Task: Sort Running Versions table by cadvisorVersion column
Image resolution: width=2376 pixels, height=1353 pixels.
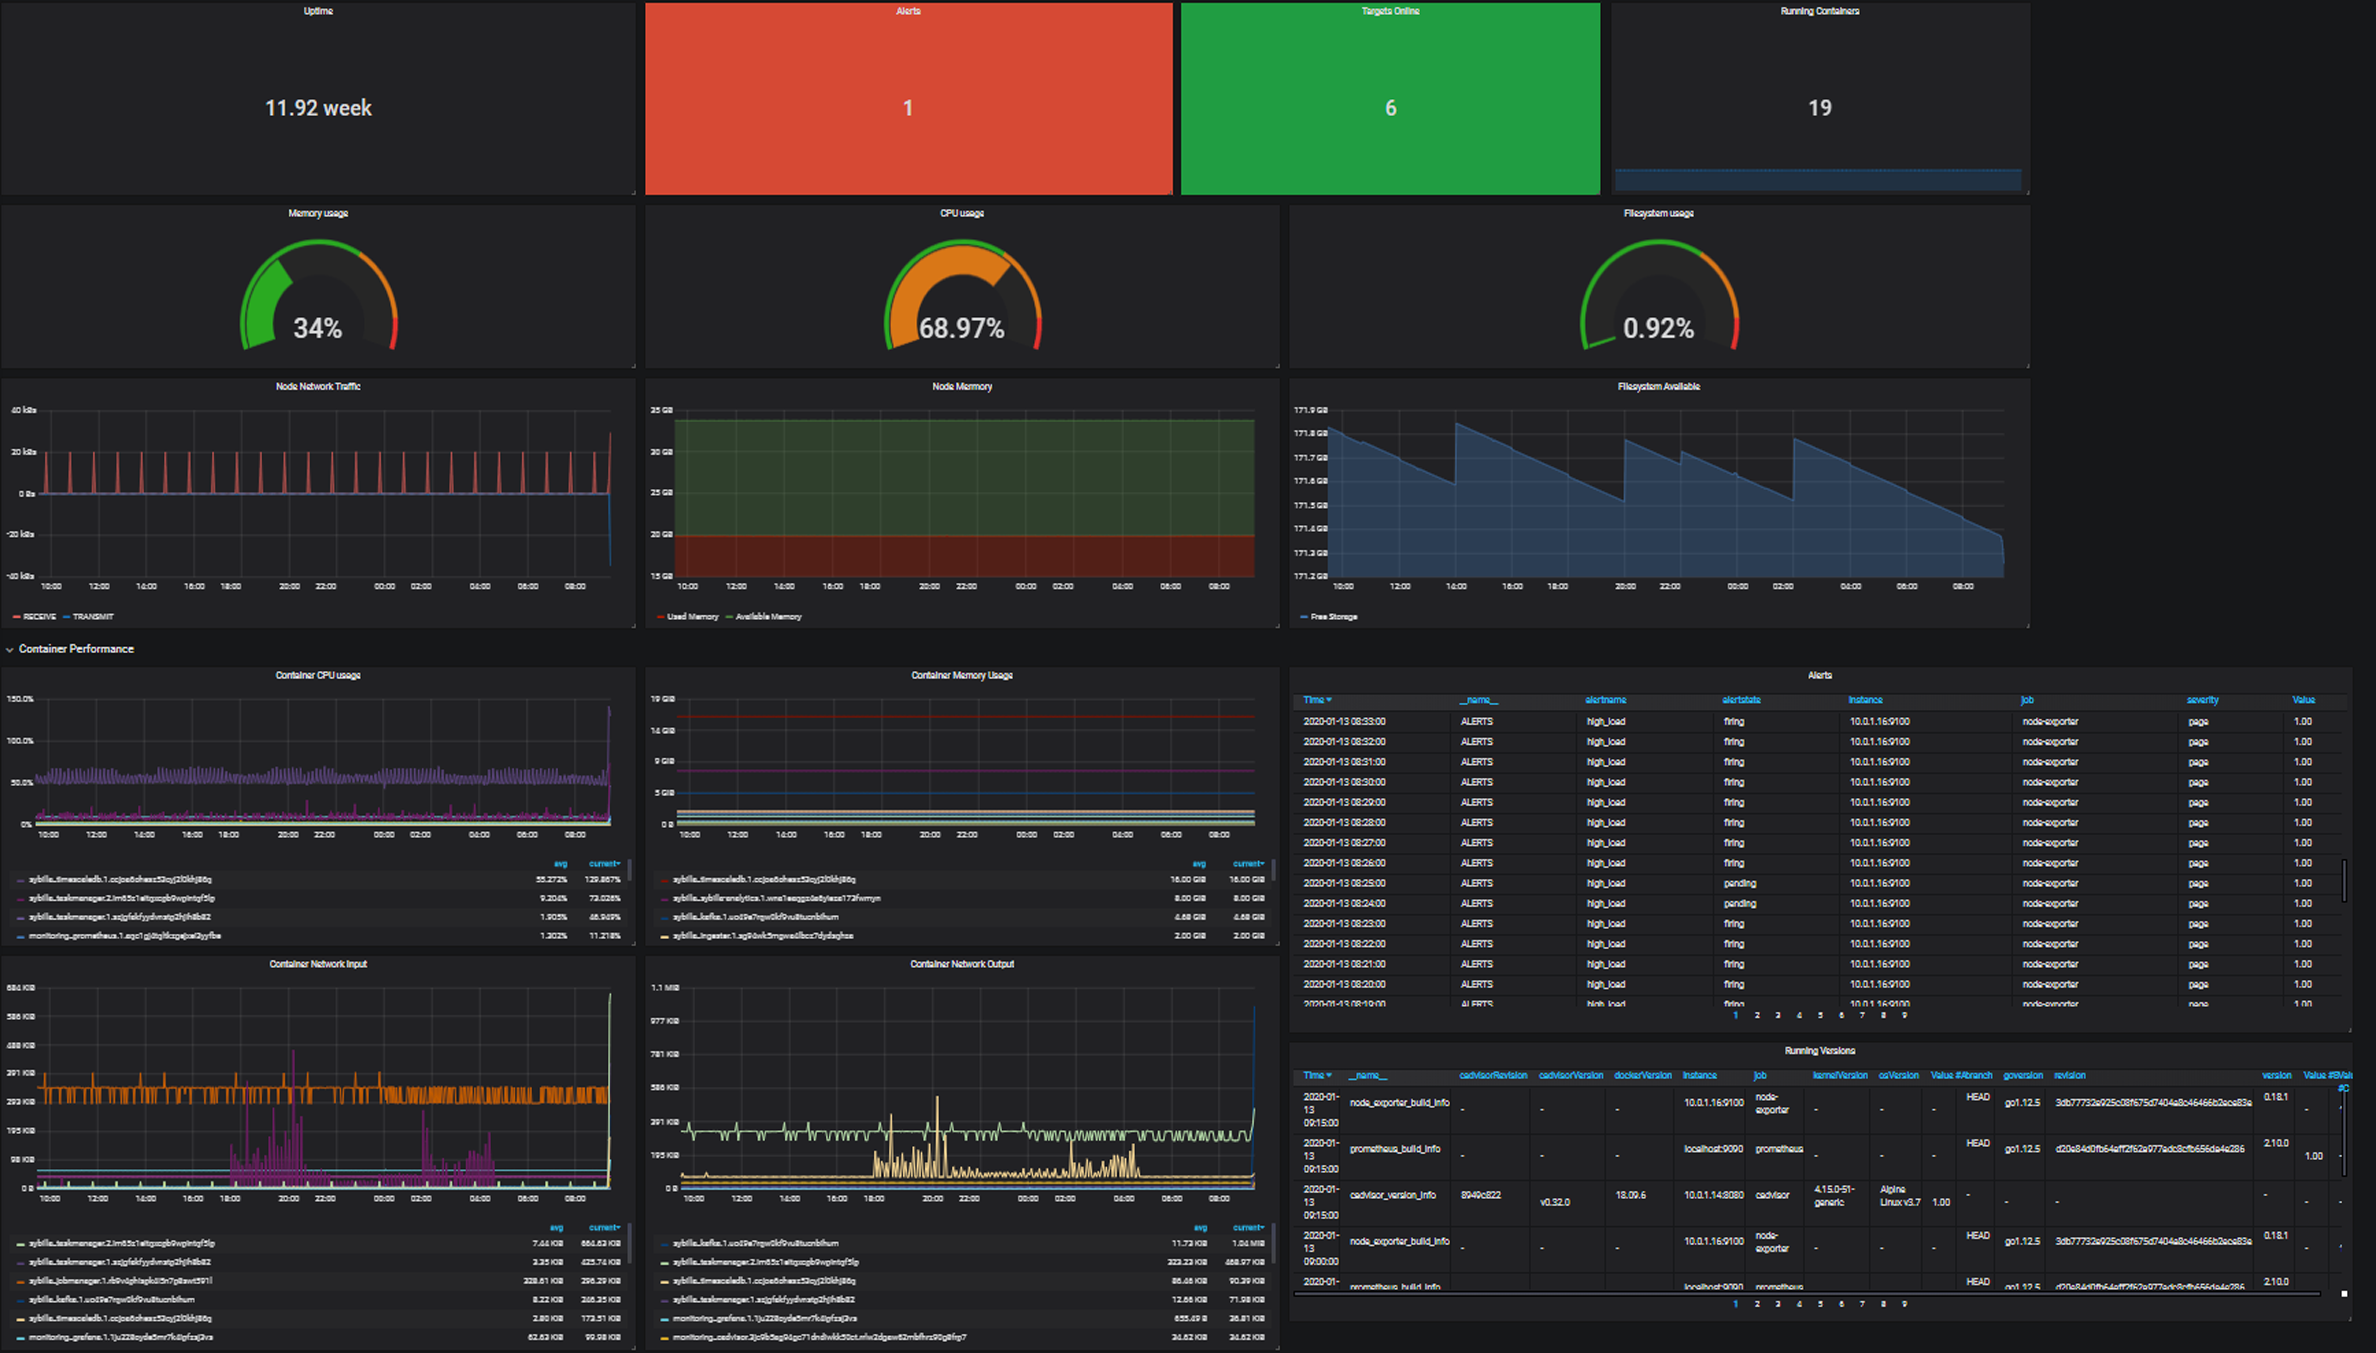Action: [1570, 1076]
